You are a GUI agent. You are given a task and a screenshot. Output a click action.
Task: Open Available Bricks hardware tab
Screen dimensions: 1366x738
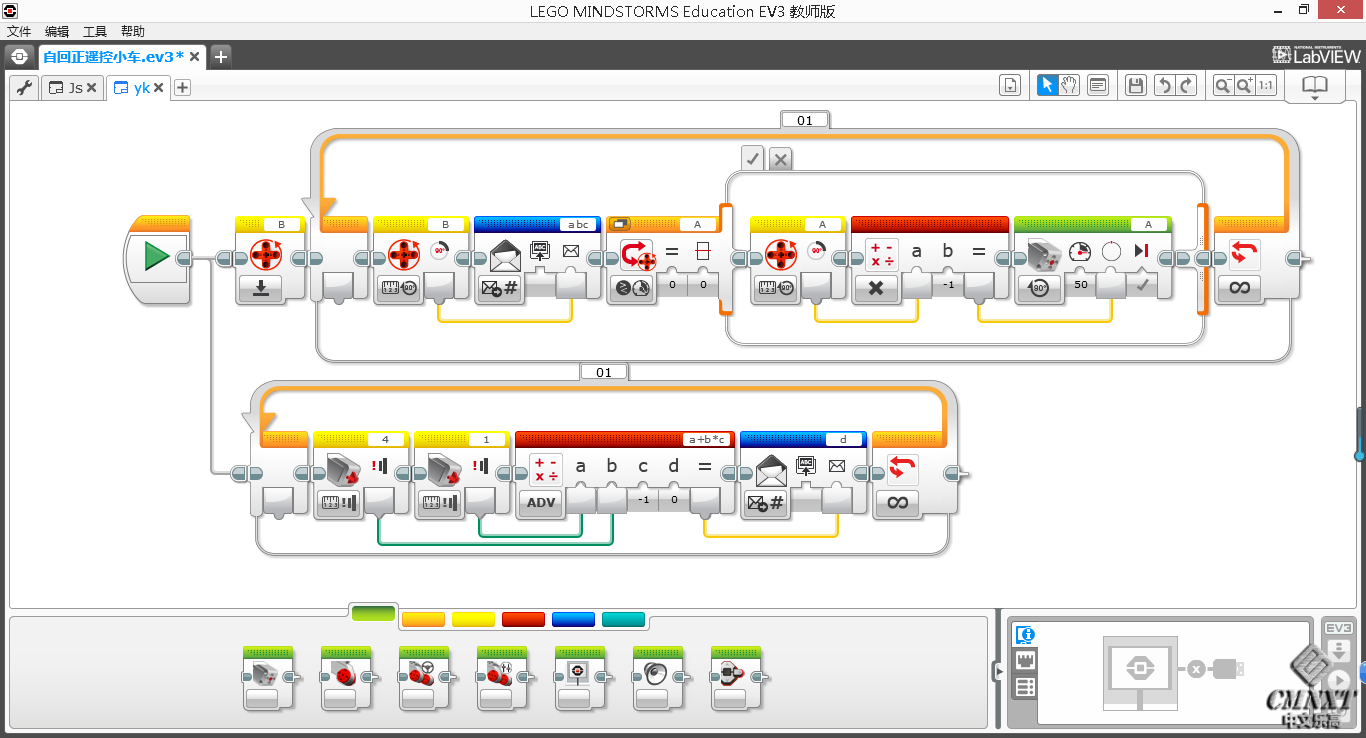click(1025, 687)
